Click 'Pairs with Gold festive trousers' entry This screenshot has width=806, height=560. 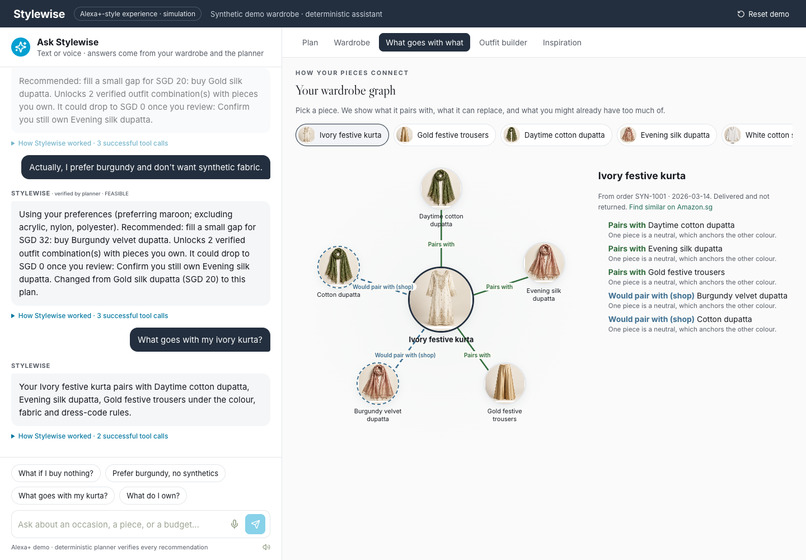click(691, 277)
